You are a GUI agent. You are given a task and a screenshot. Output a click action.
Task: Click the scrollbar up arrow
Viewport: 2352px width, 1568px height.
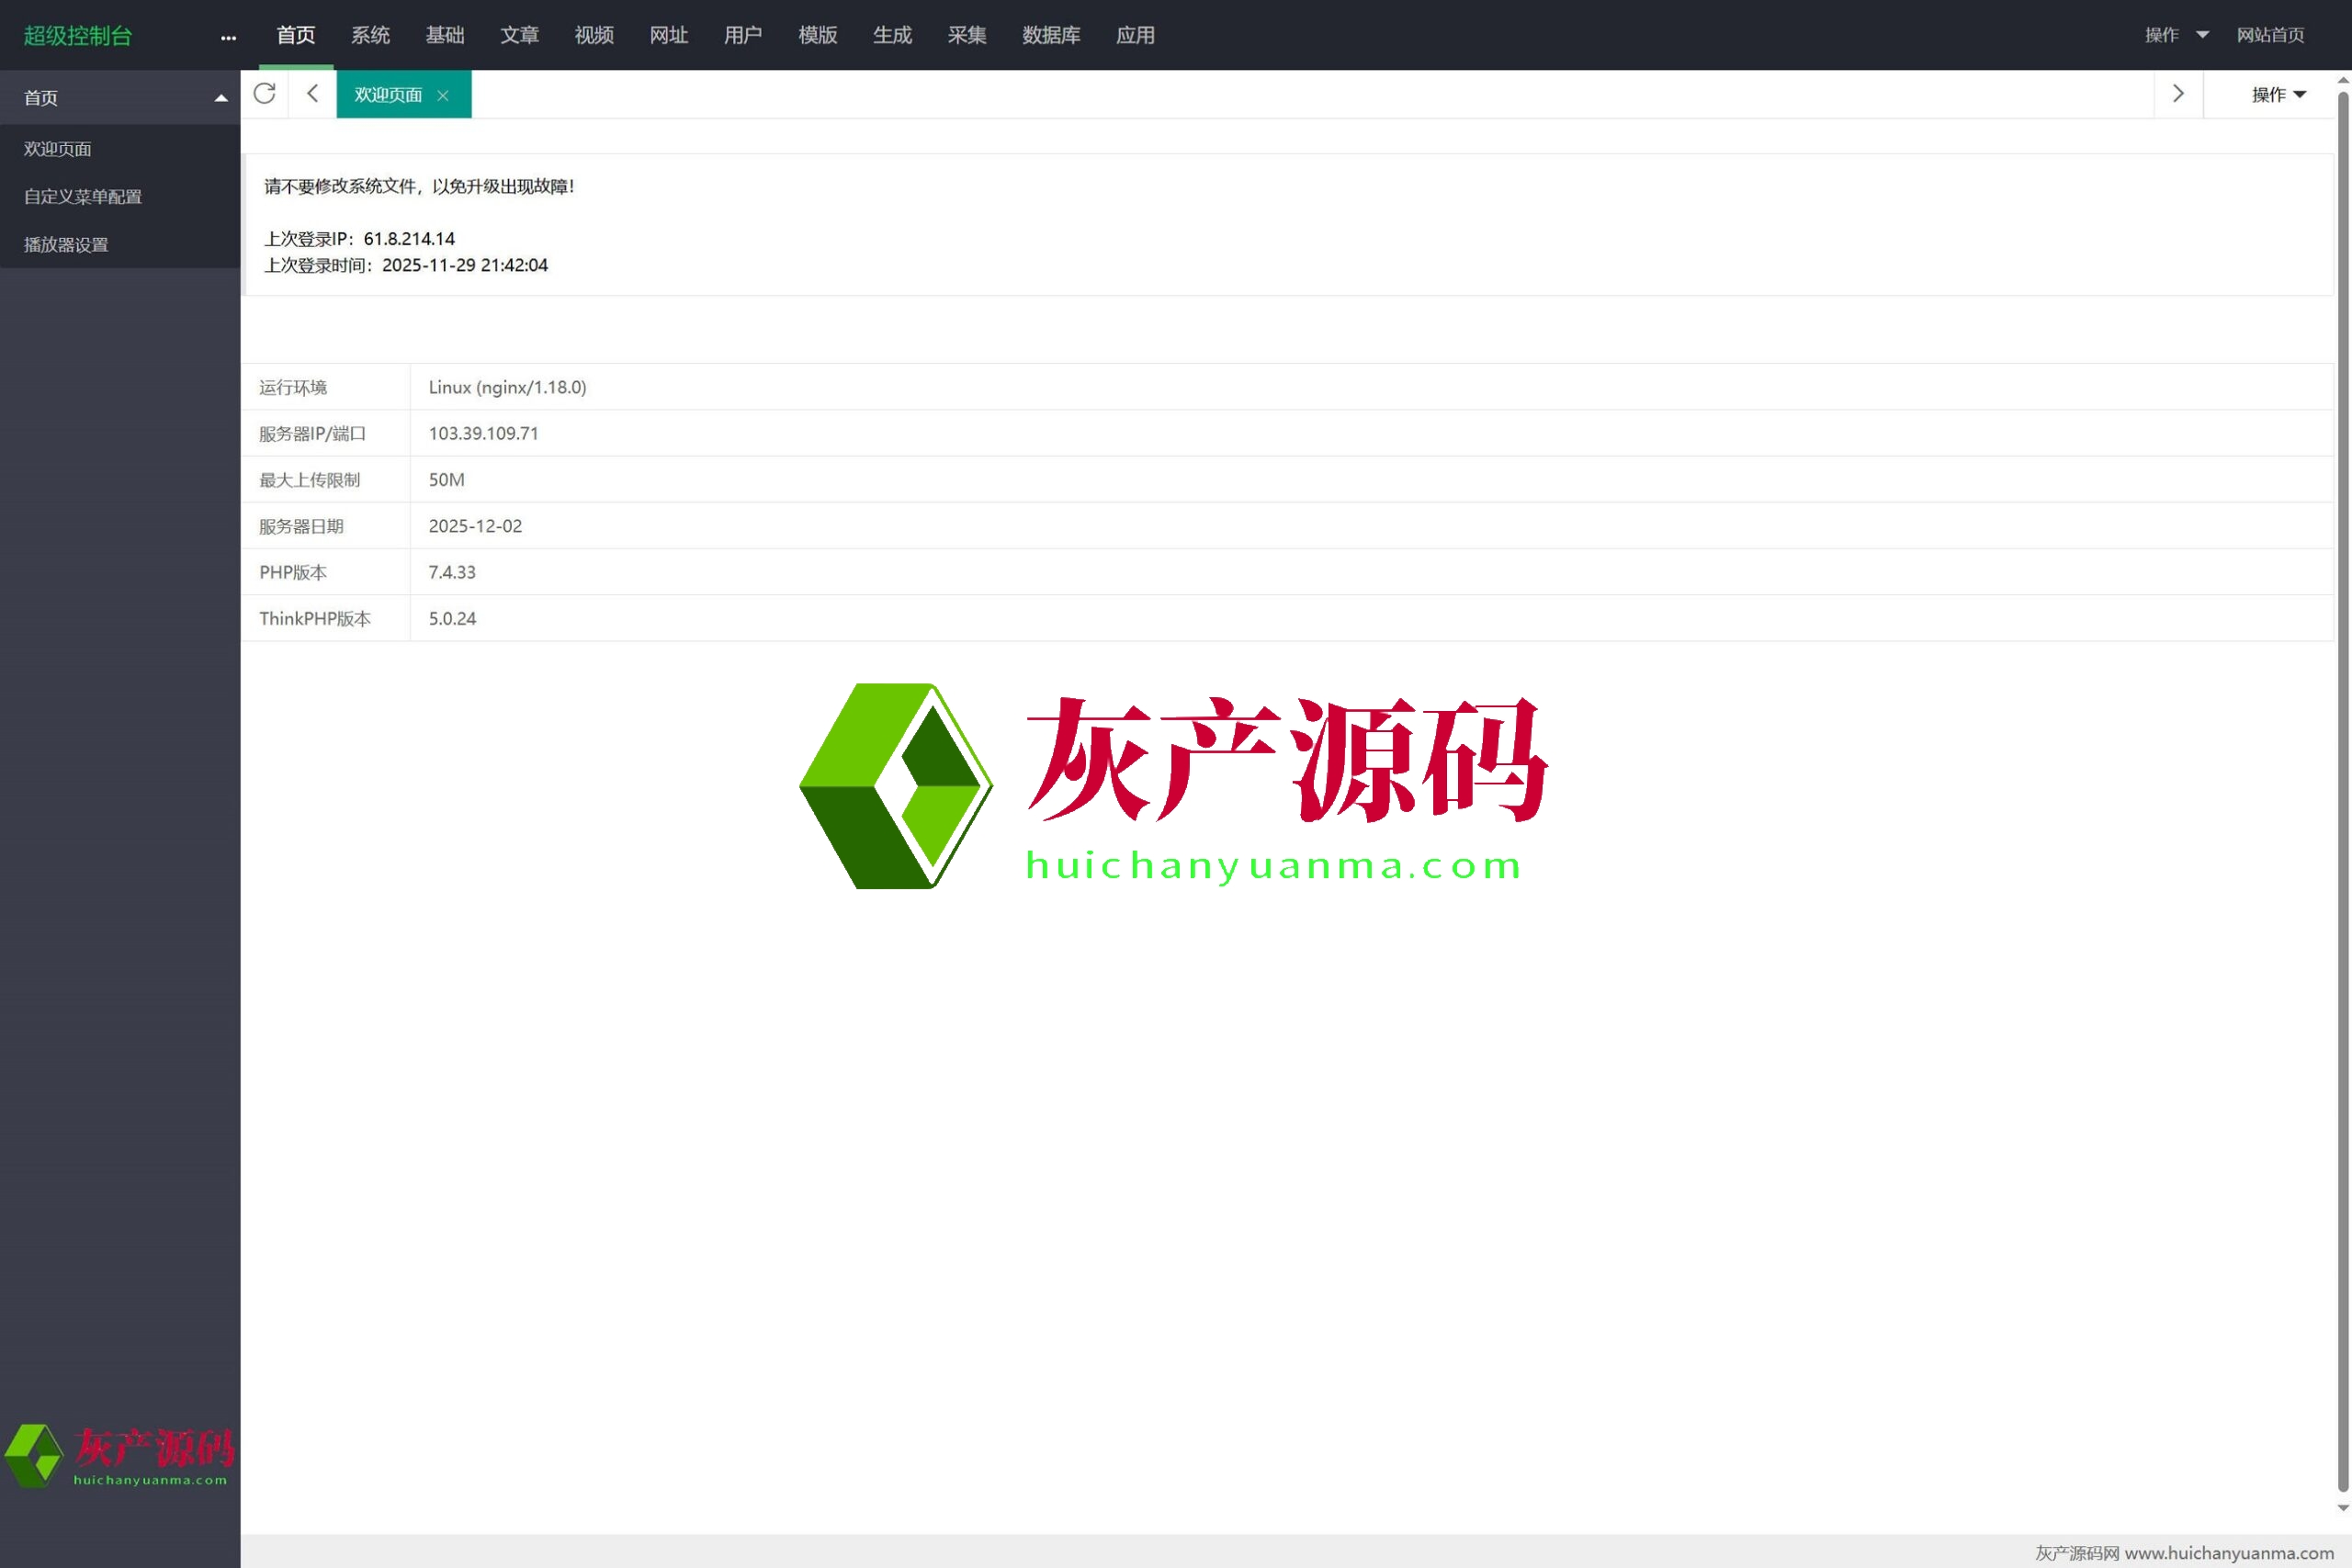click(2342, 80)
